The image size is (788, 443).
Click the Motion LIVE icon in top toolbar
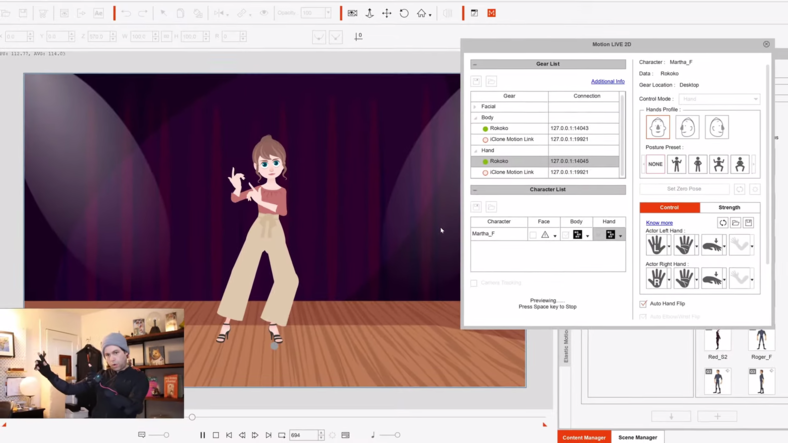(x=491, y=13)
